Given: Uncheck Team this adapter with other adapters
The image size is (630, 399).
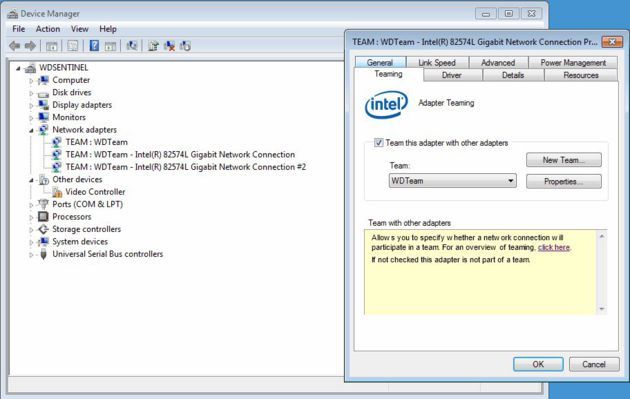Looking at the screenshot, I should [x=378, y=143].
